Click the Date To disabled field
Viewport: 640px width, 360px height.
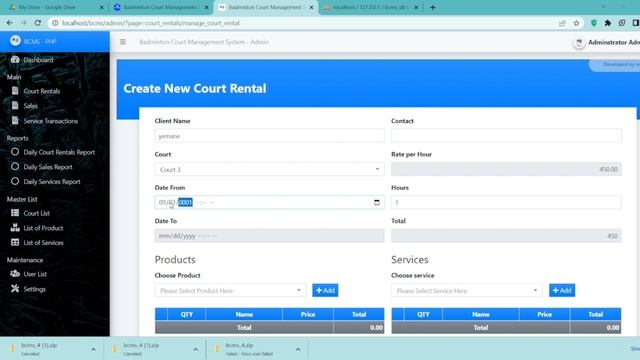(269, 236)
